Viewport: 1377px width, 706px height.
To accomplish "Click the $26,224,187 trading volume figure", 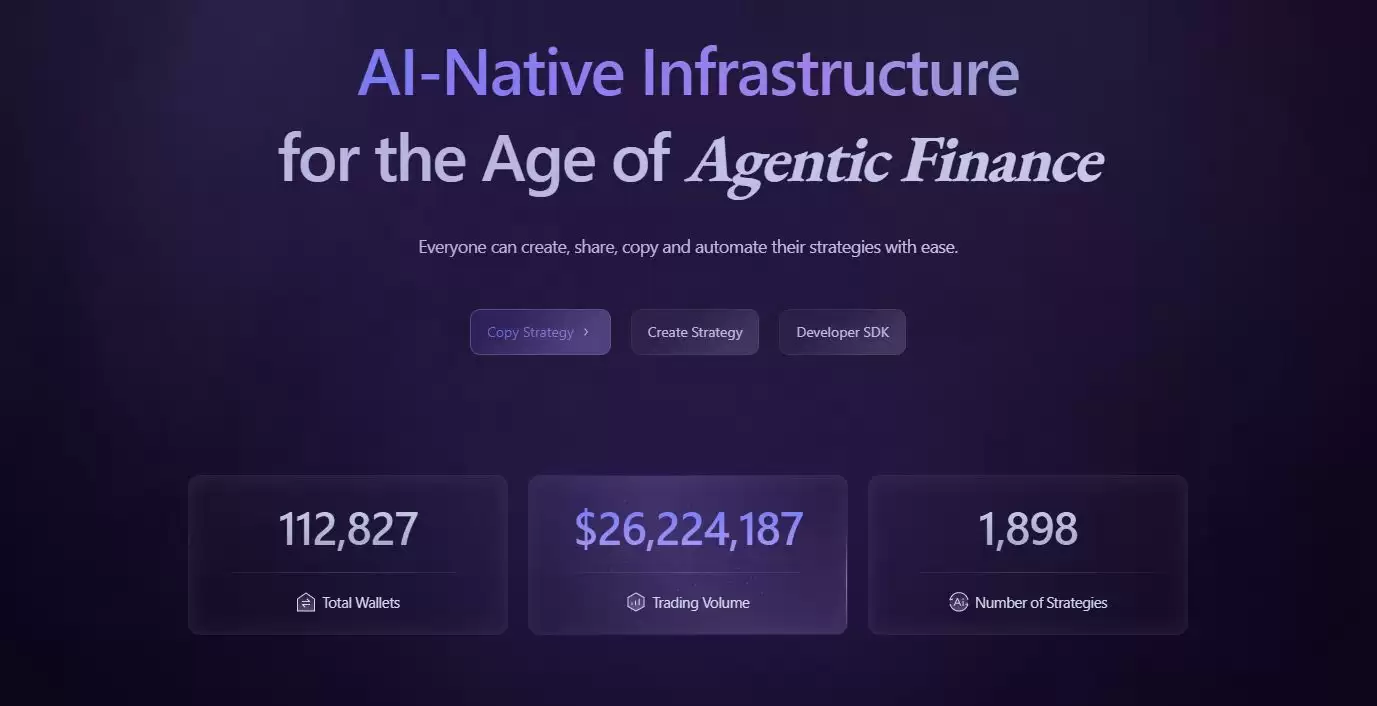I will click(x=688, y=529).
